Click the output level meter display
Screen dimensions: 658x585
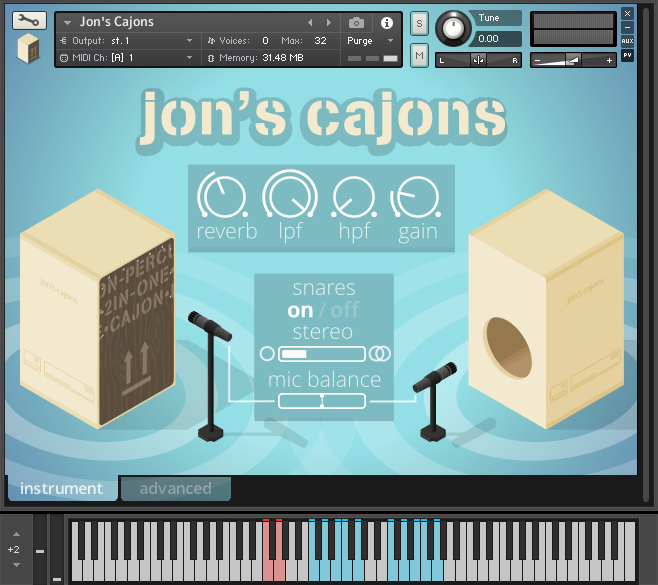[573, 29]
